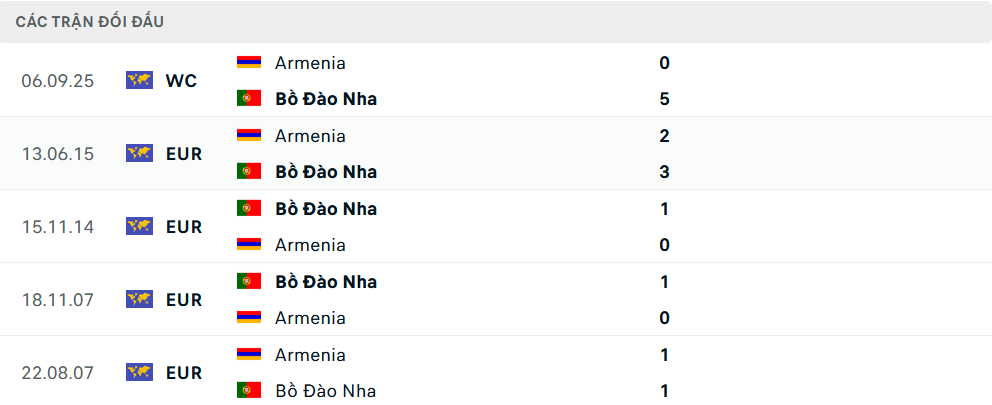Open Armenia team in the 15.11.14 match
Screen dimensions: 992x405
click(x=310, y=244)
